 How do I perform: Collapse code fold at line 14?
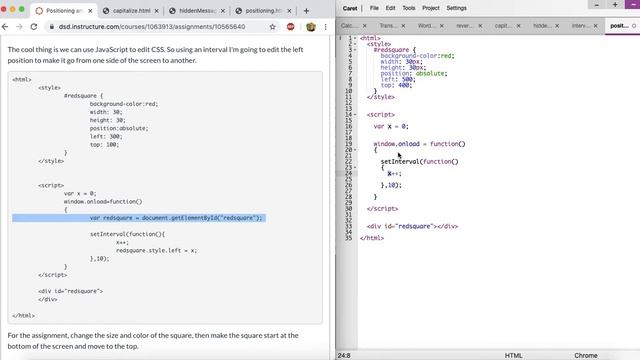355,115
